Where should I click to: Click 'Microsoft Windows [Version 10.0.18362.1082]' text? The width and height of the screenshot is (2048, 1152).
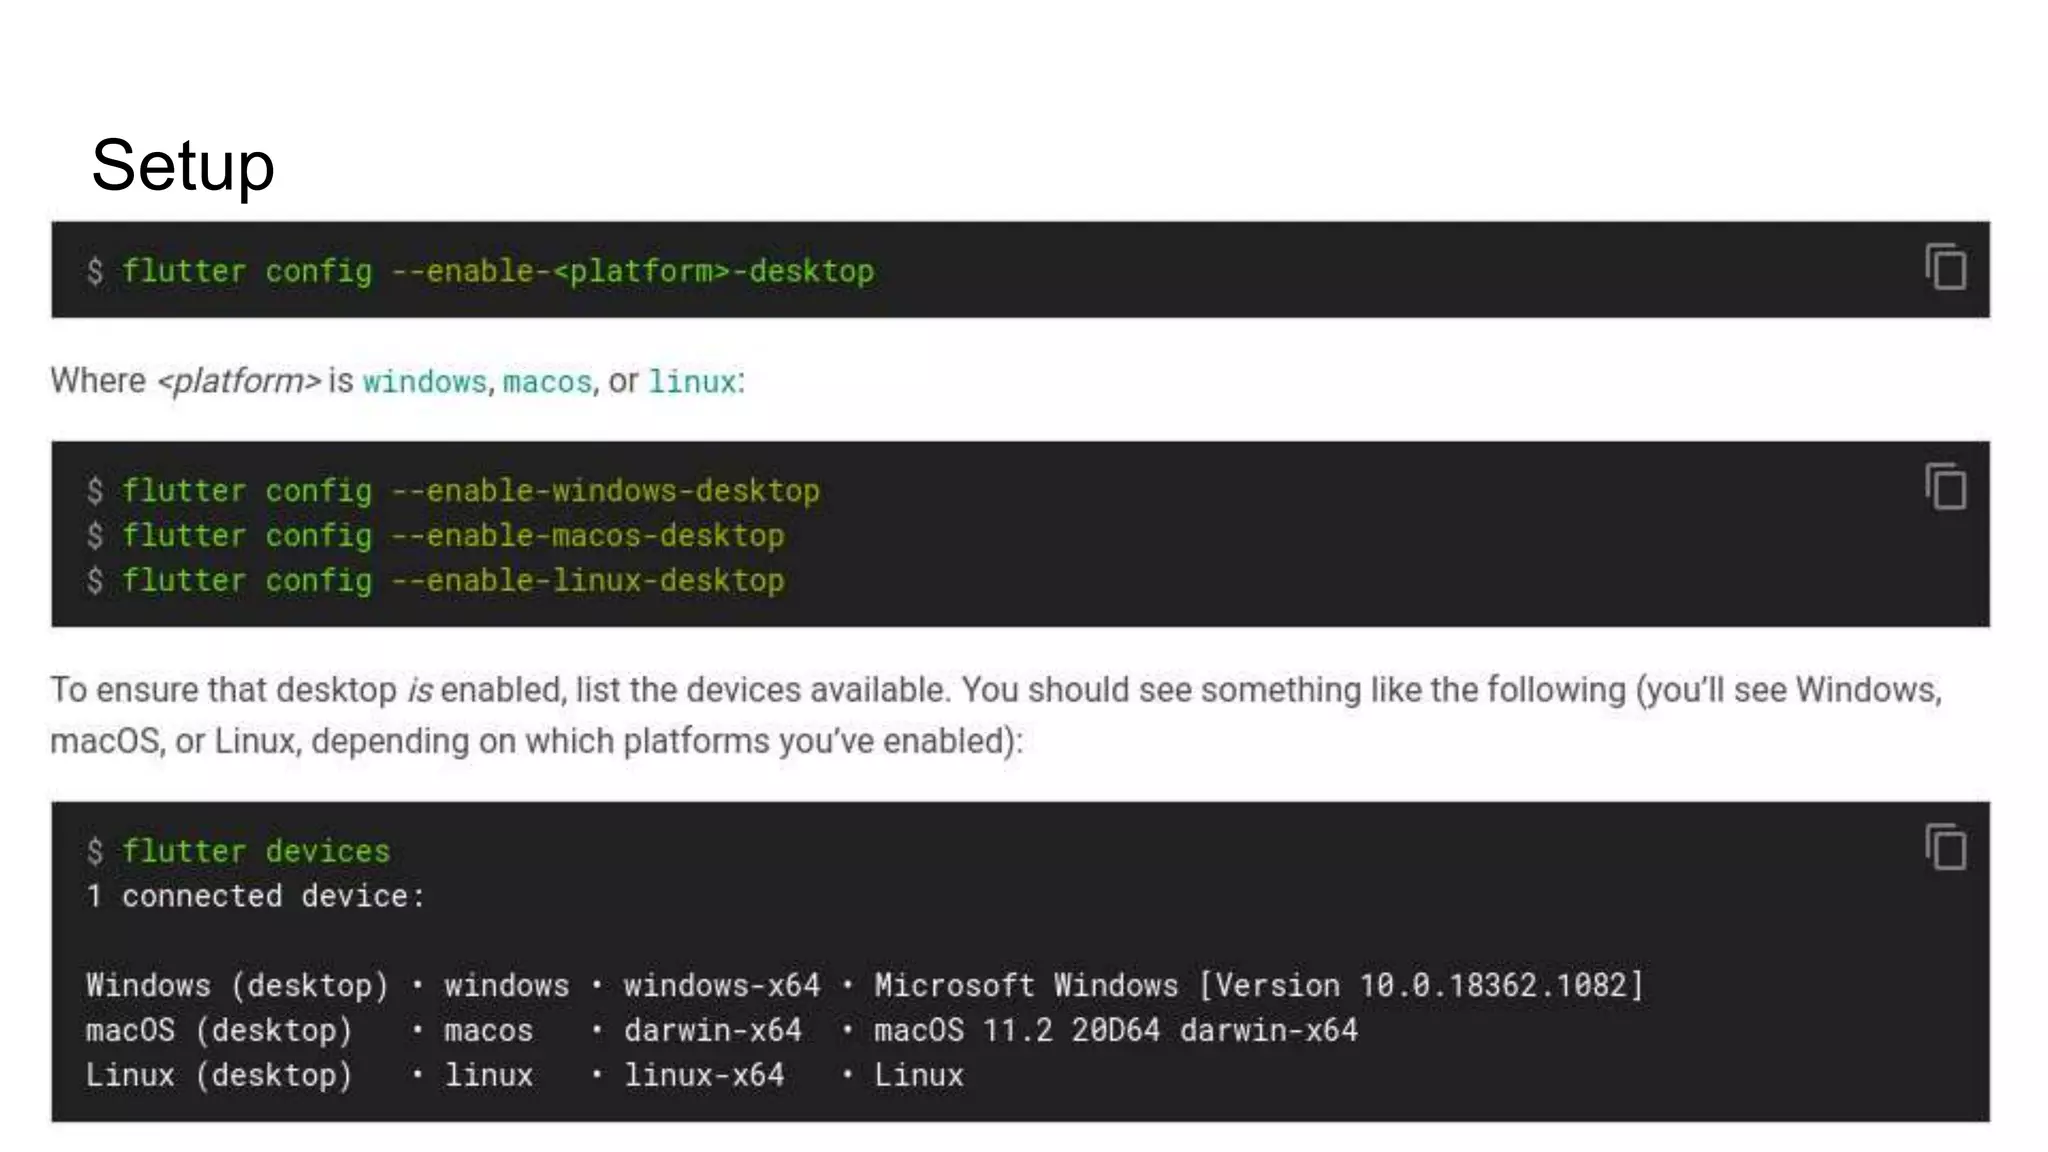point(1259,986)
